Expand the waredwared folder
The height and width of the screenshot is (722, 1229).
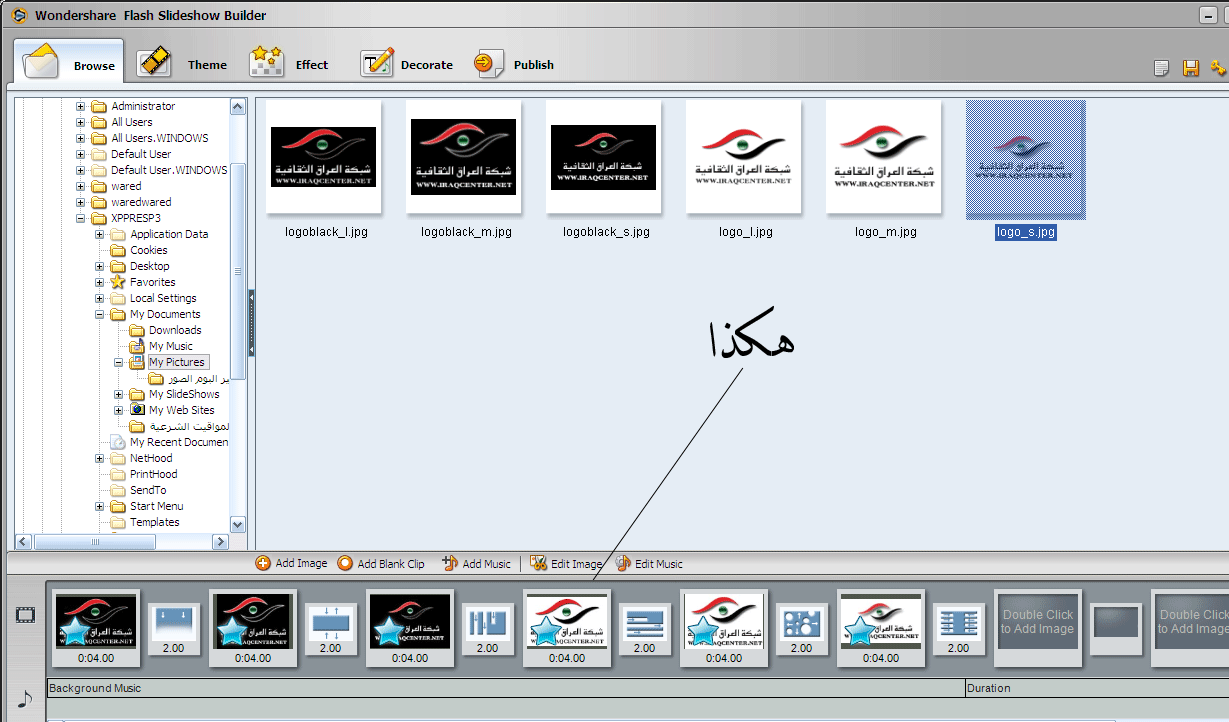pos(81,202)
